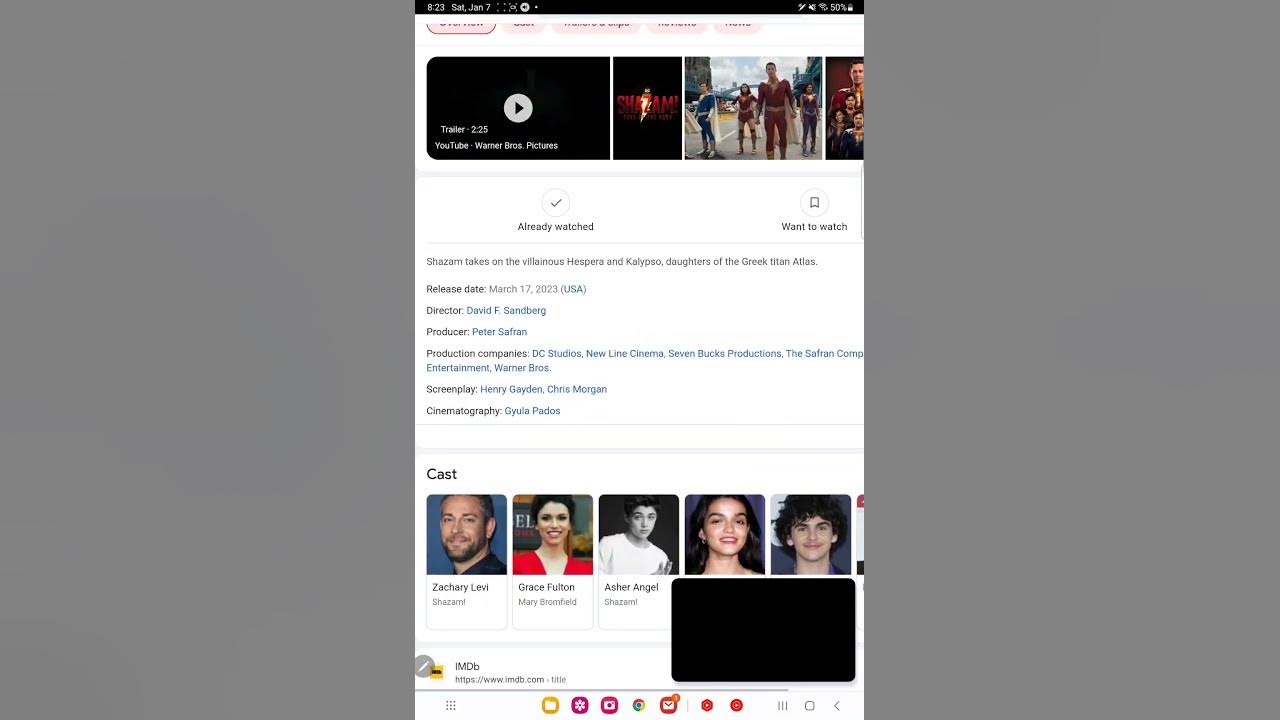This screenshot has height=720, width=1280.
Task: Click the 'Trailer · 2:25' label
Action: (x=464, y=130)
